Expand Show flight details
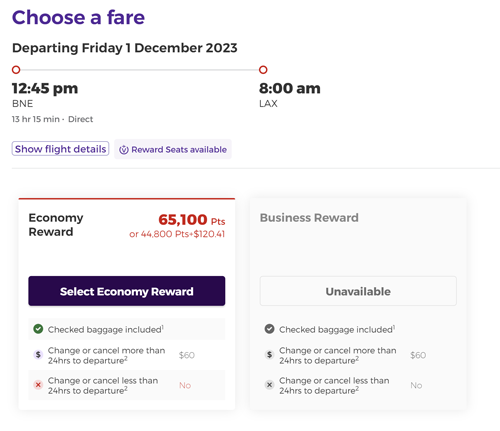The width and height of the screenshot is (500, 431). [x=60, y=149]
